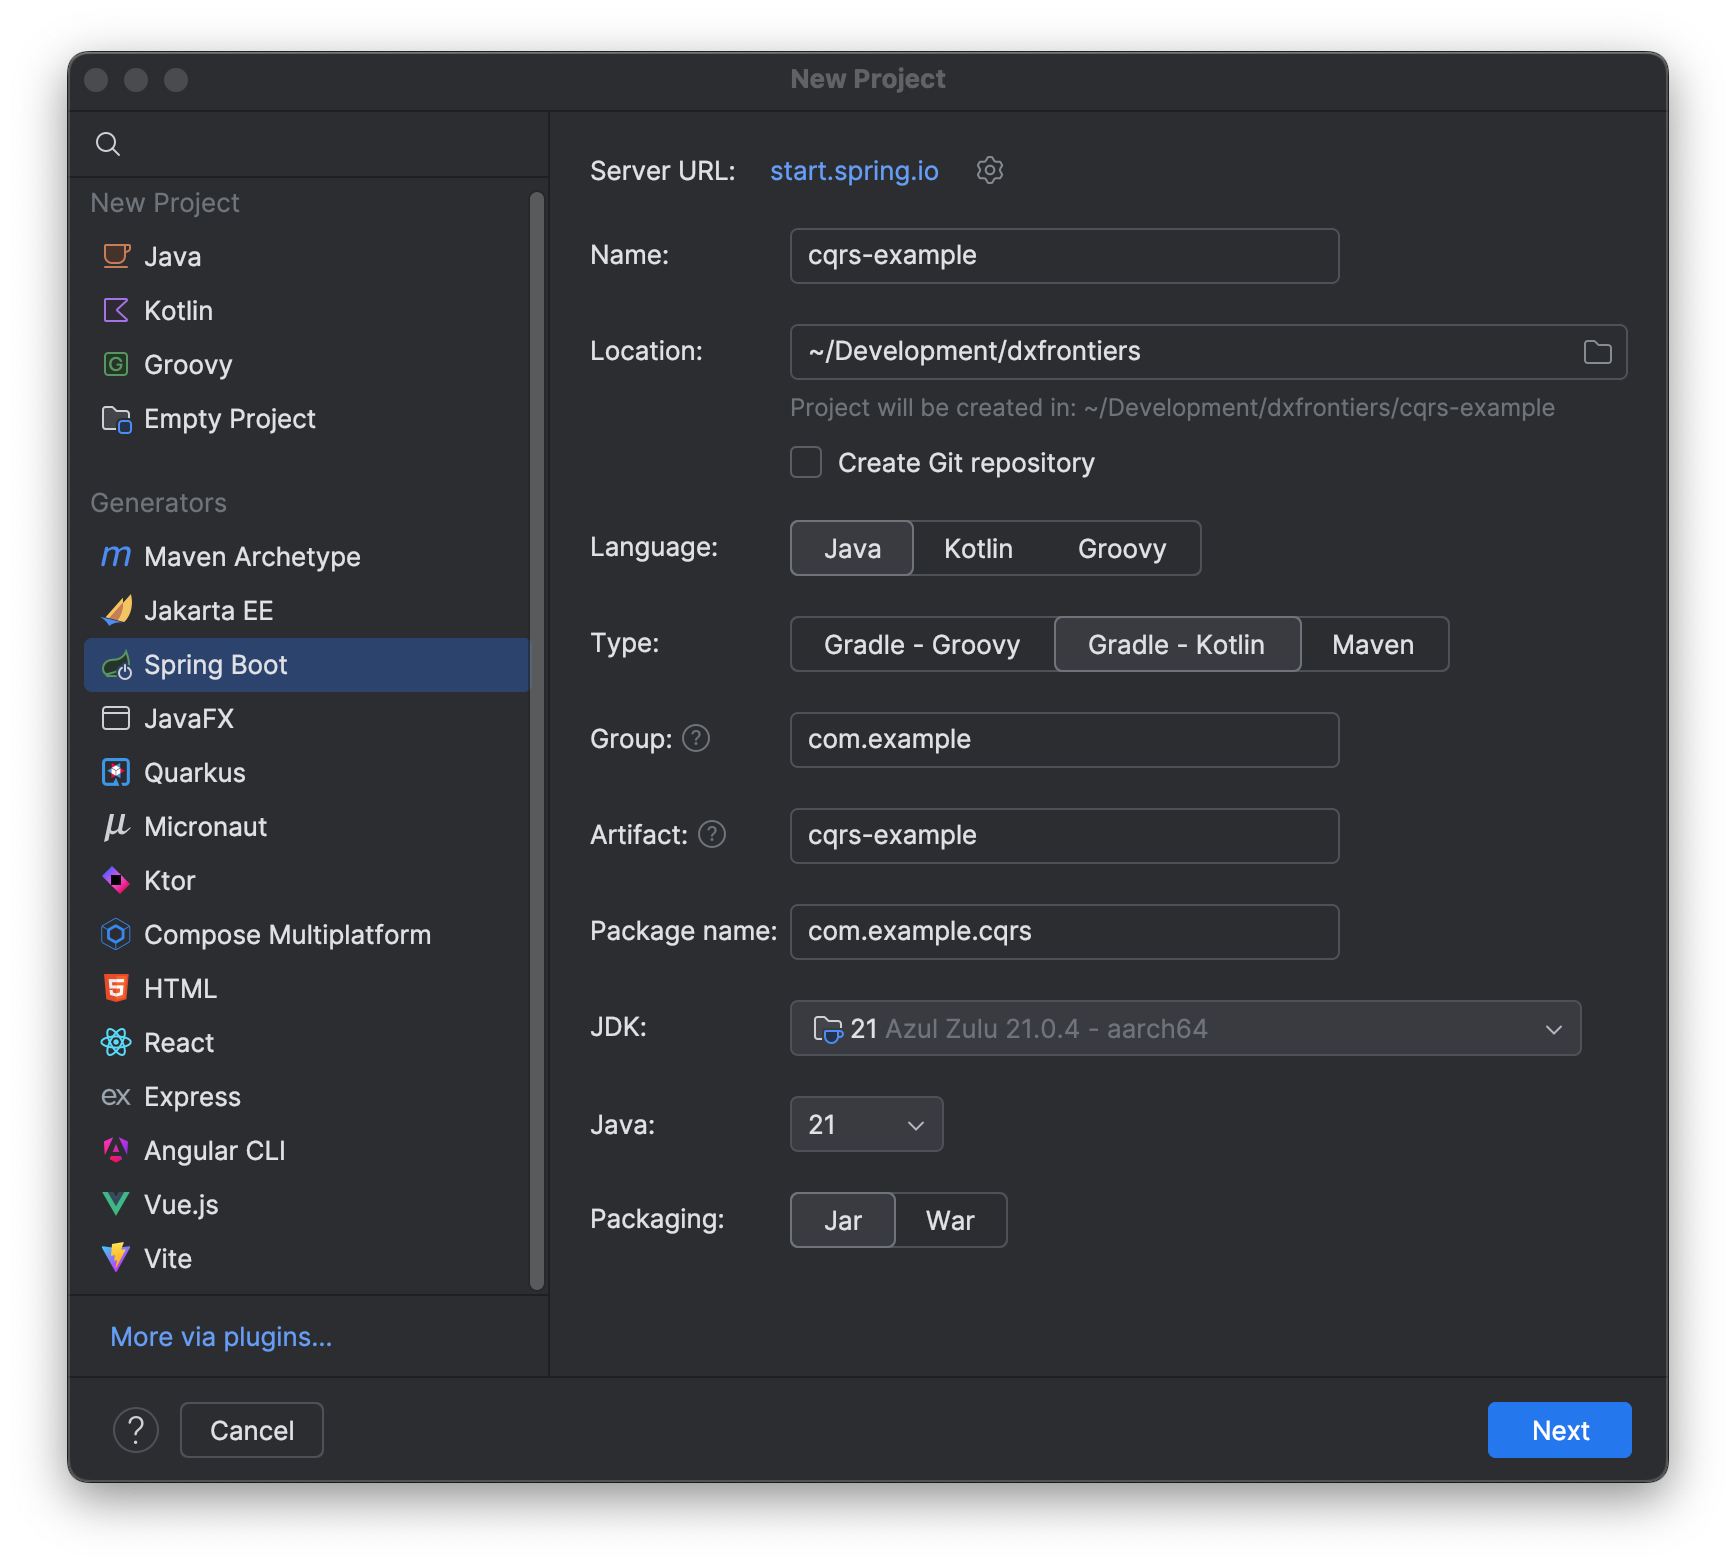Select Micronaut generator in sidebar

[306, 827]
